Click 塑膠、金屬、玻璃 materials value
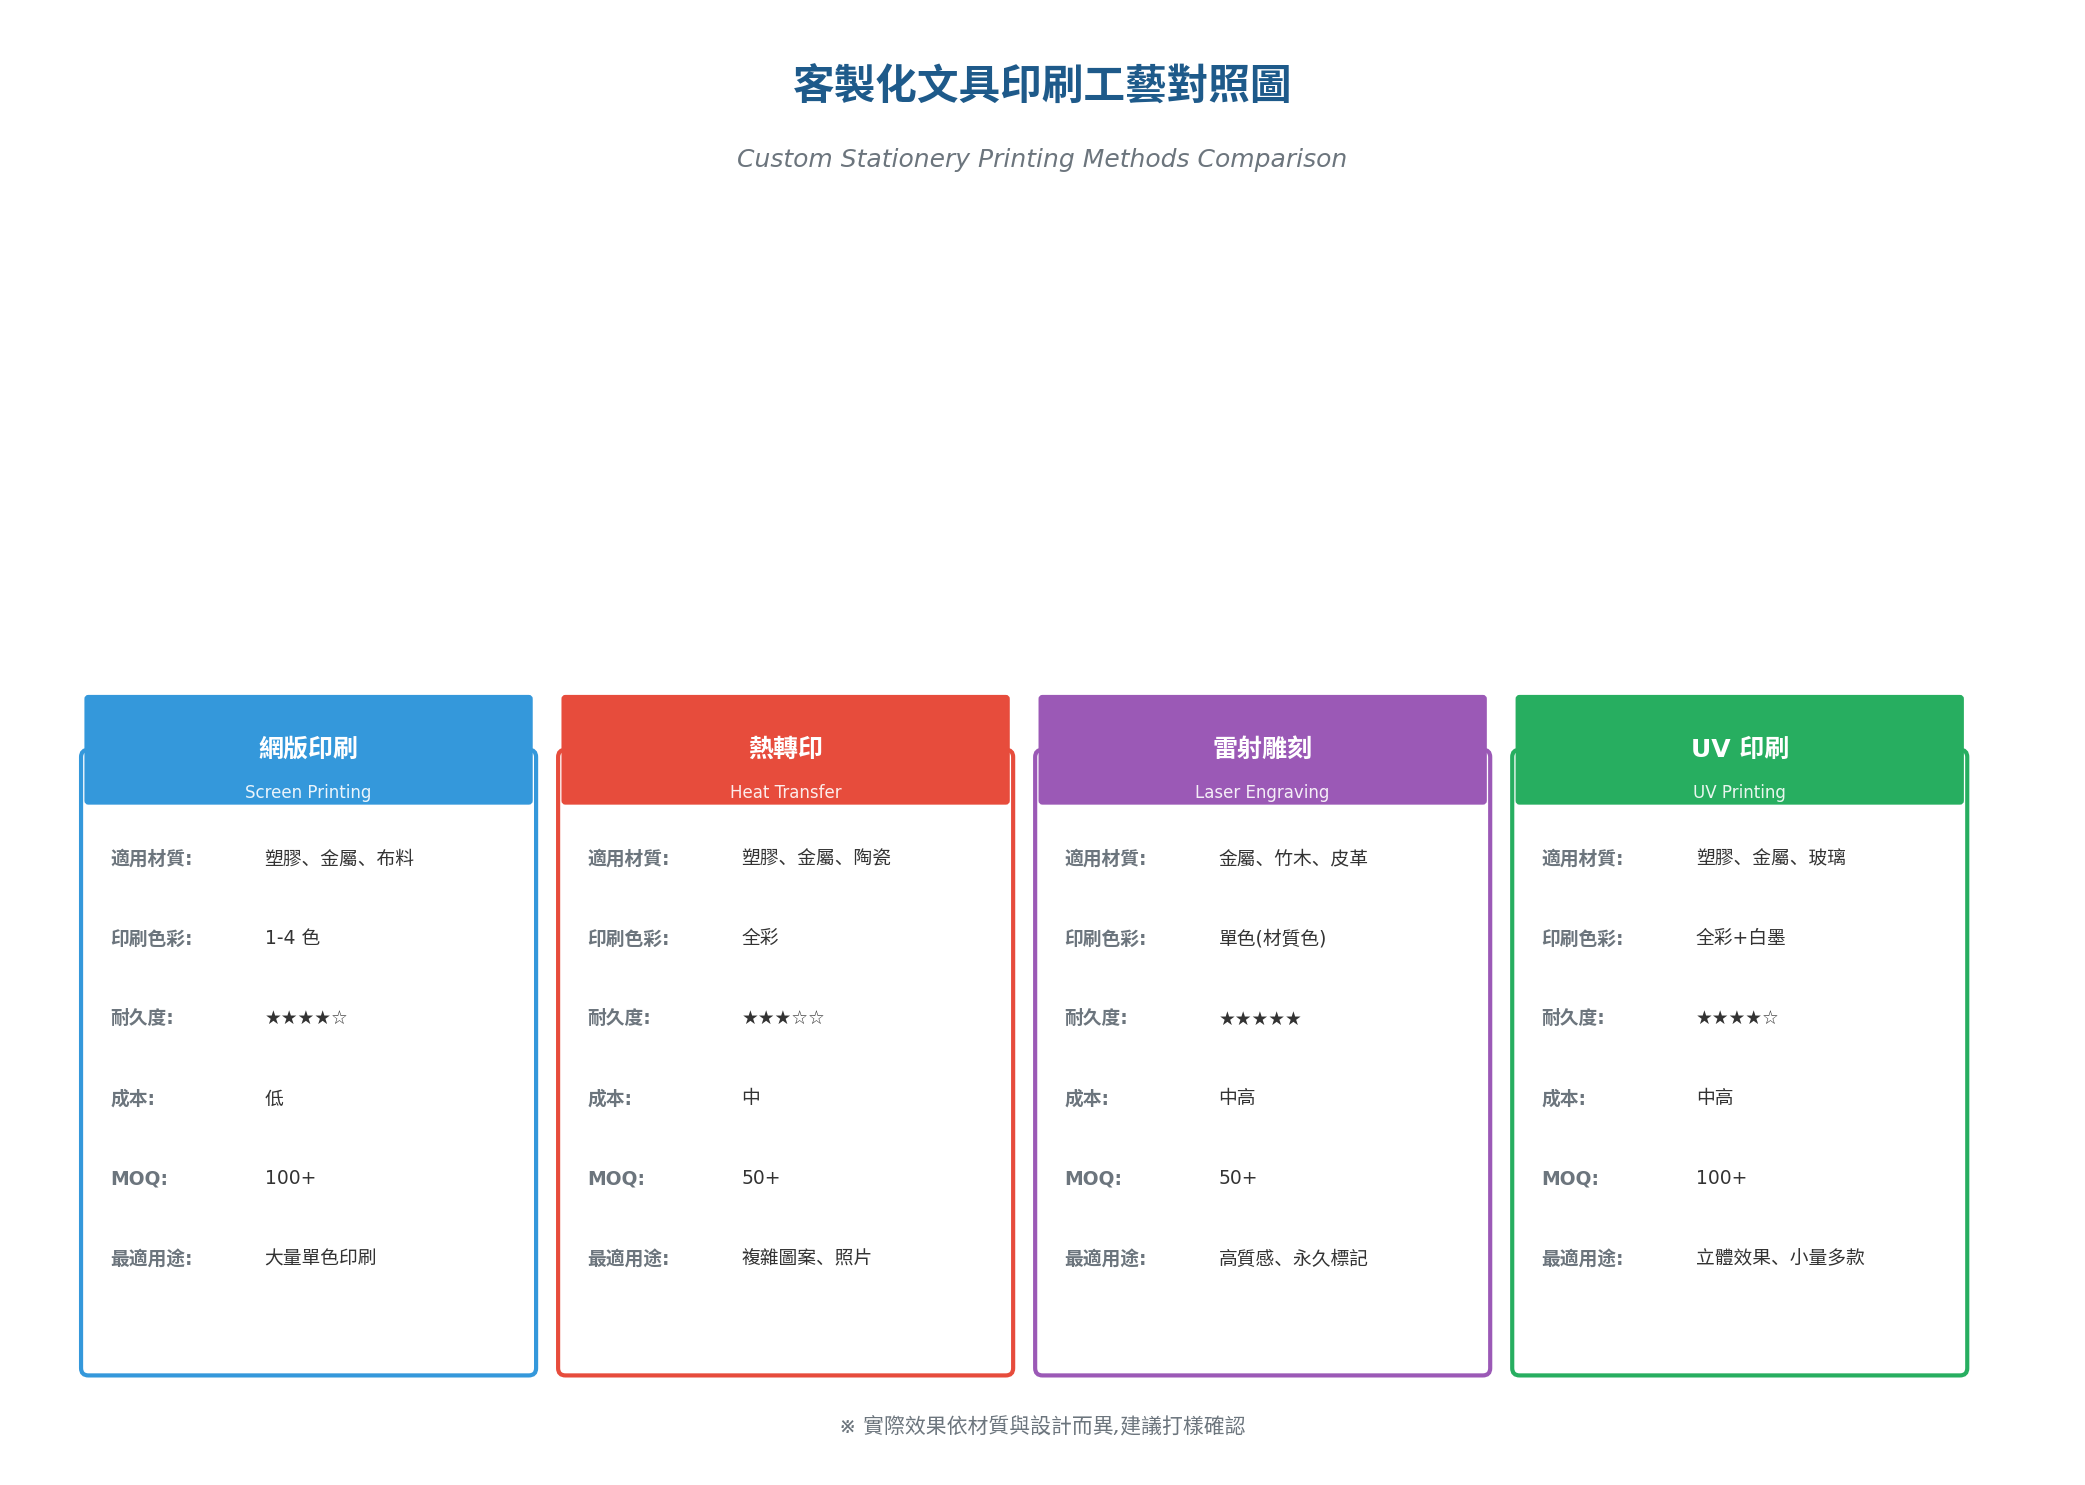The width and height of the screenshot is (2085, 1485). [1770, 858]
